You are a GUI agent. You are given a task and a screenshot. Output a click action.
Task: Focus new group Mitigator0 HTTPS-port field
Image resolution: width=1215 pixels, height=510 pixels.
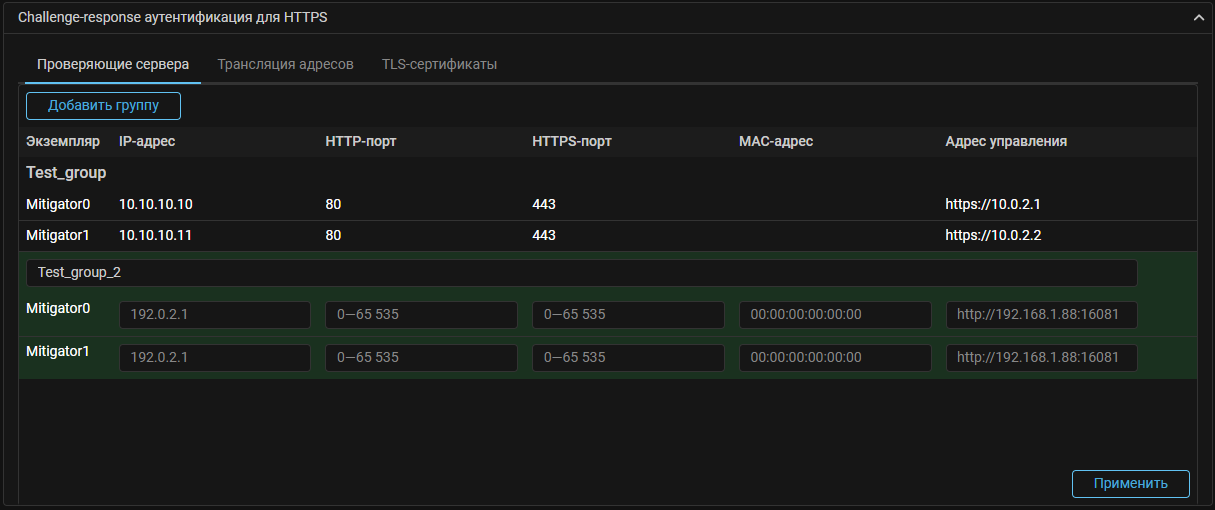(628, 315)
